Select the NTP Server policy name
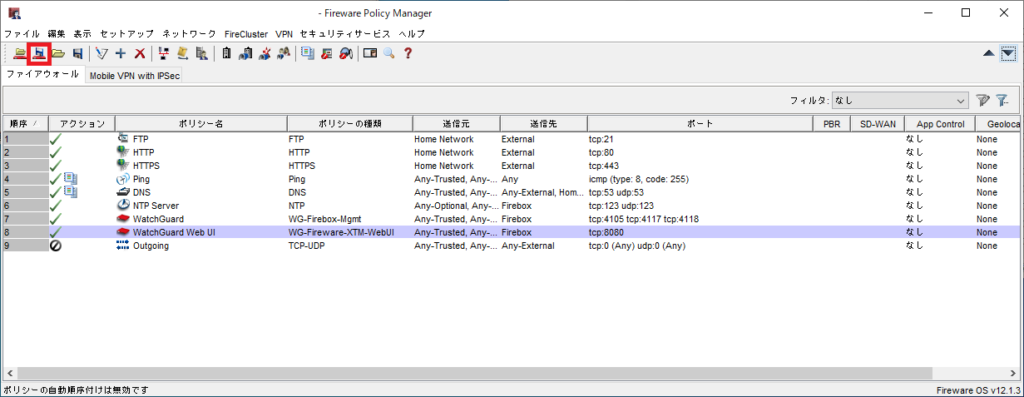1024x397 pixels. [x=156, y=206]
